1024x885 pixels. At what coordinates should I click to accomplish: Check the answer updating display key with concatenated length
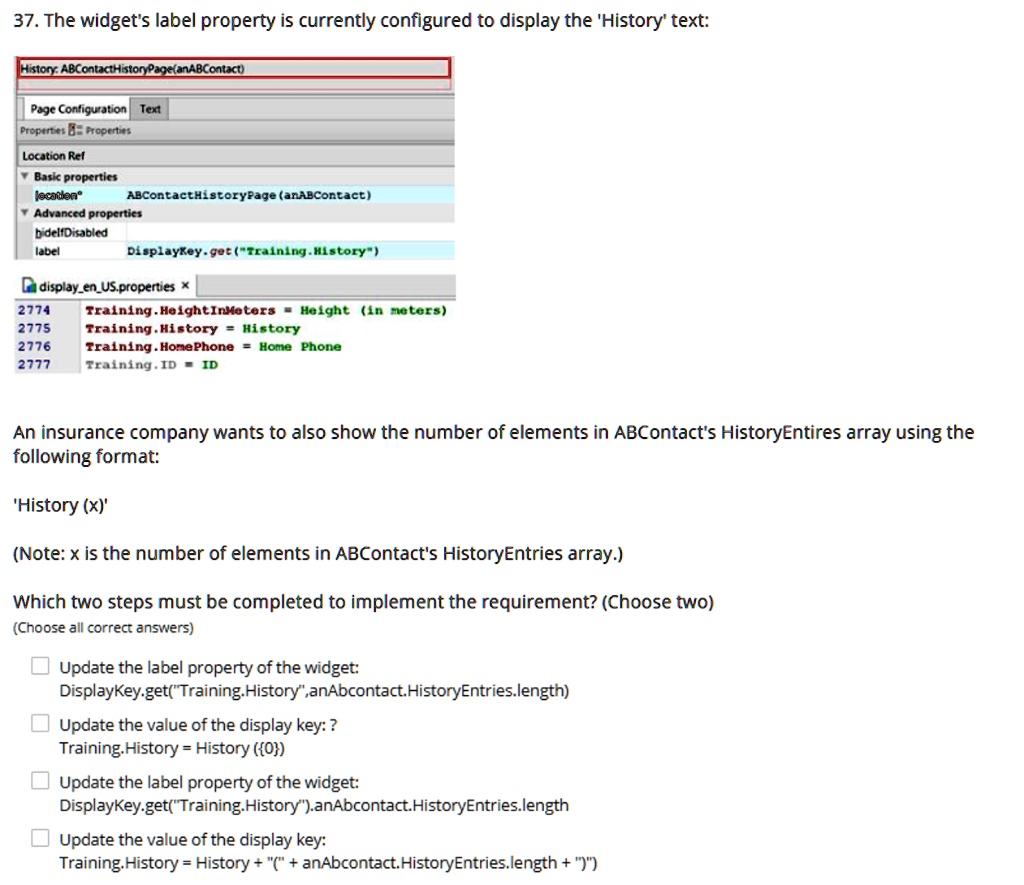pyautogui.click(x=40, y=837)
